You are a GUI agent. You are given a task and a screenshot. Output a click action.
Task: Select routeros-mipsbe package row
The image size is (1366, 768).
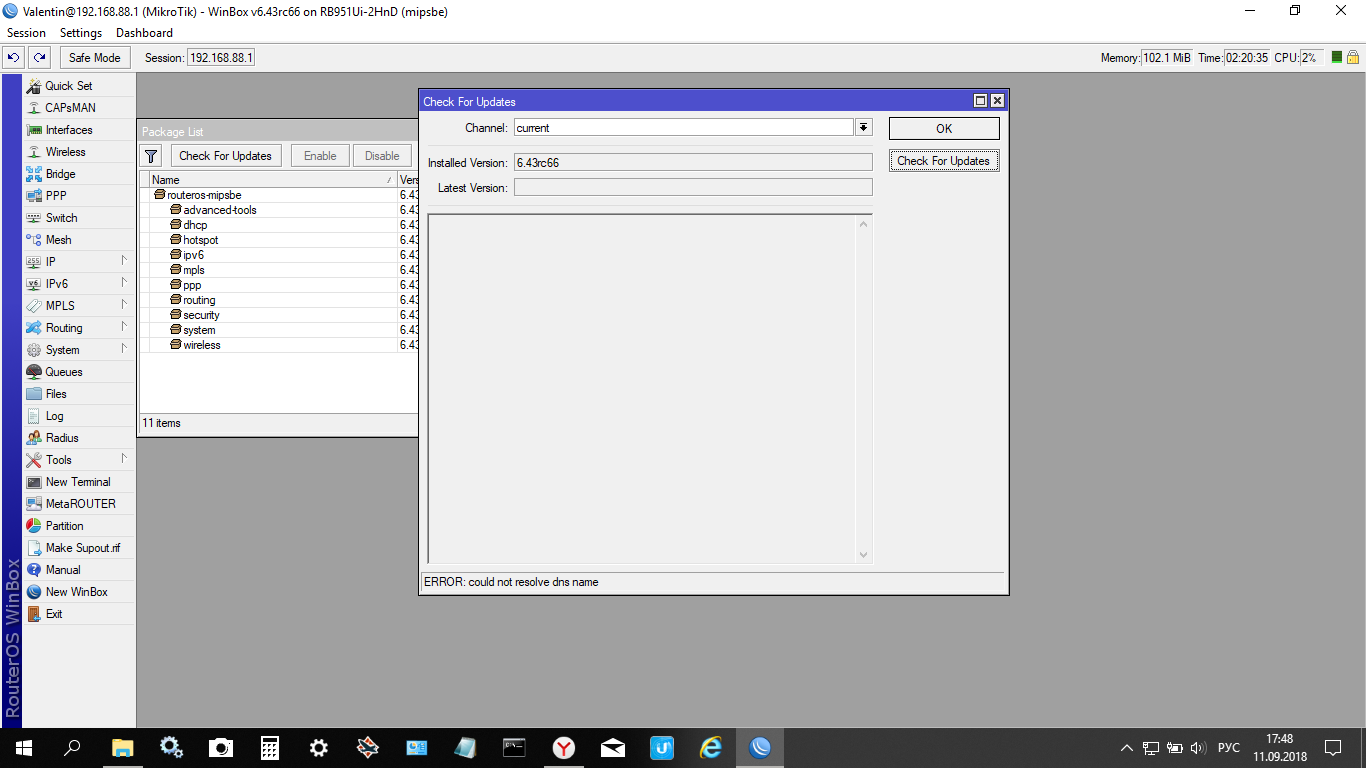(279, 195)
